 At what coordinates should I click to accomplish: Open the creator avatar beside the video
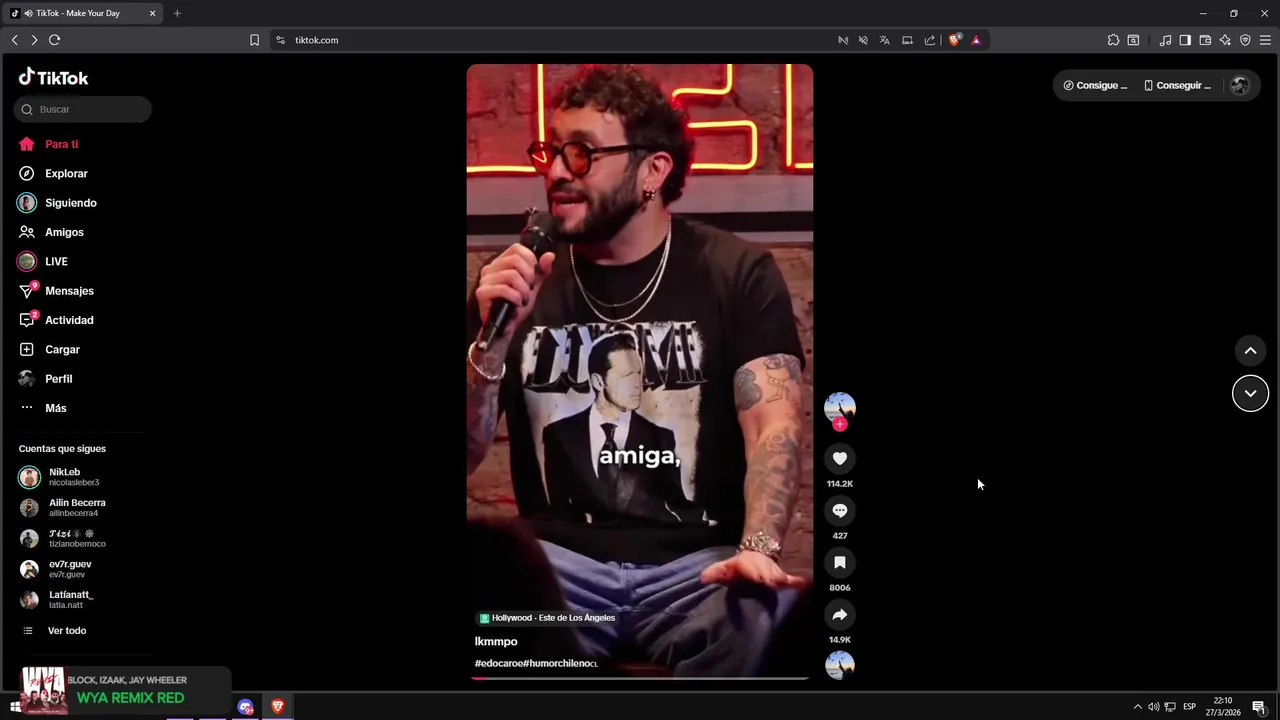click(x=840, y=407)
